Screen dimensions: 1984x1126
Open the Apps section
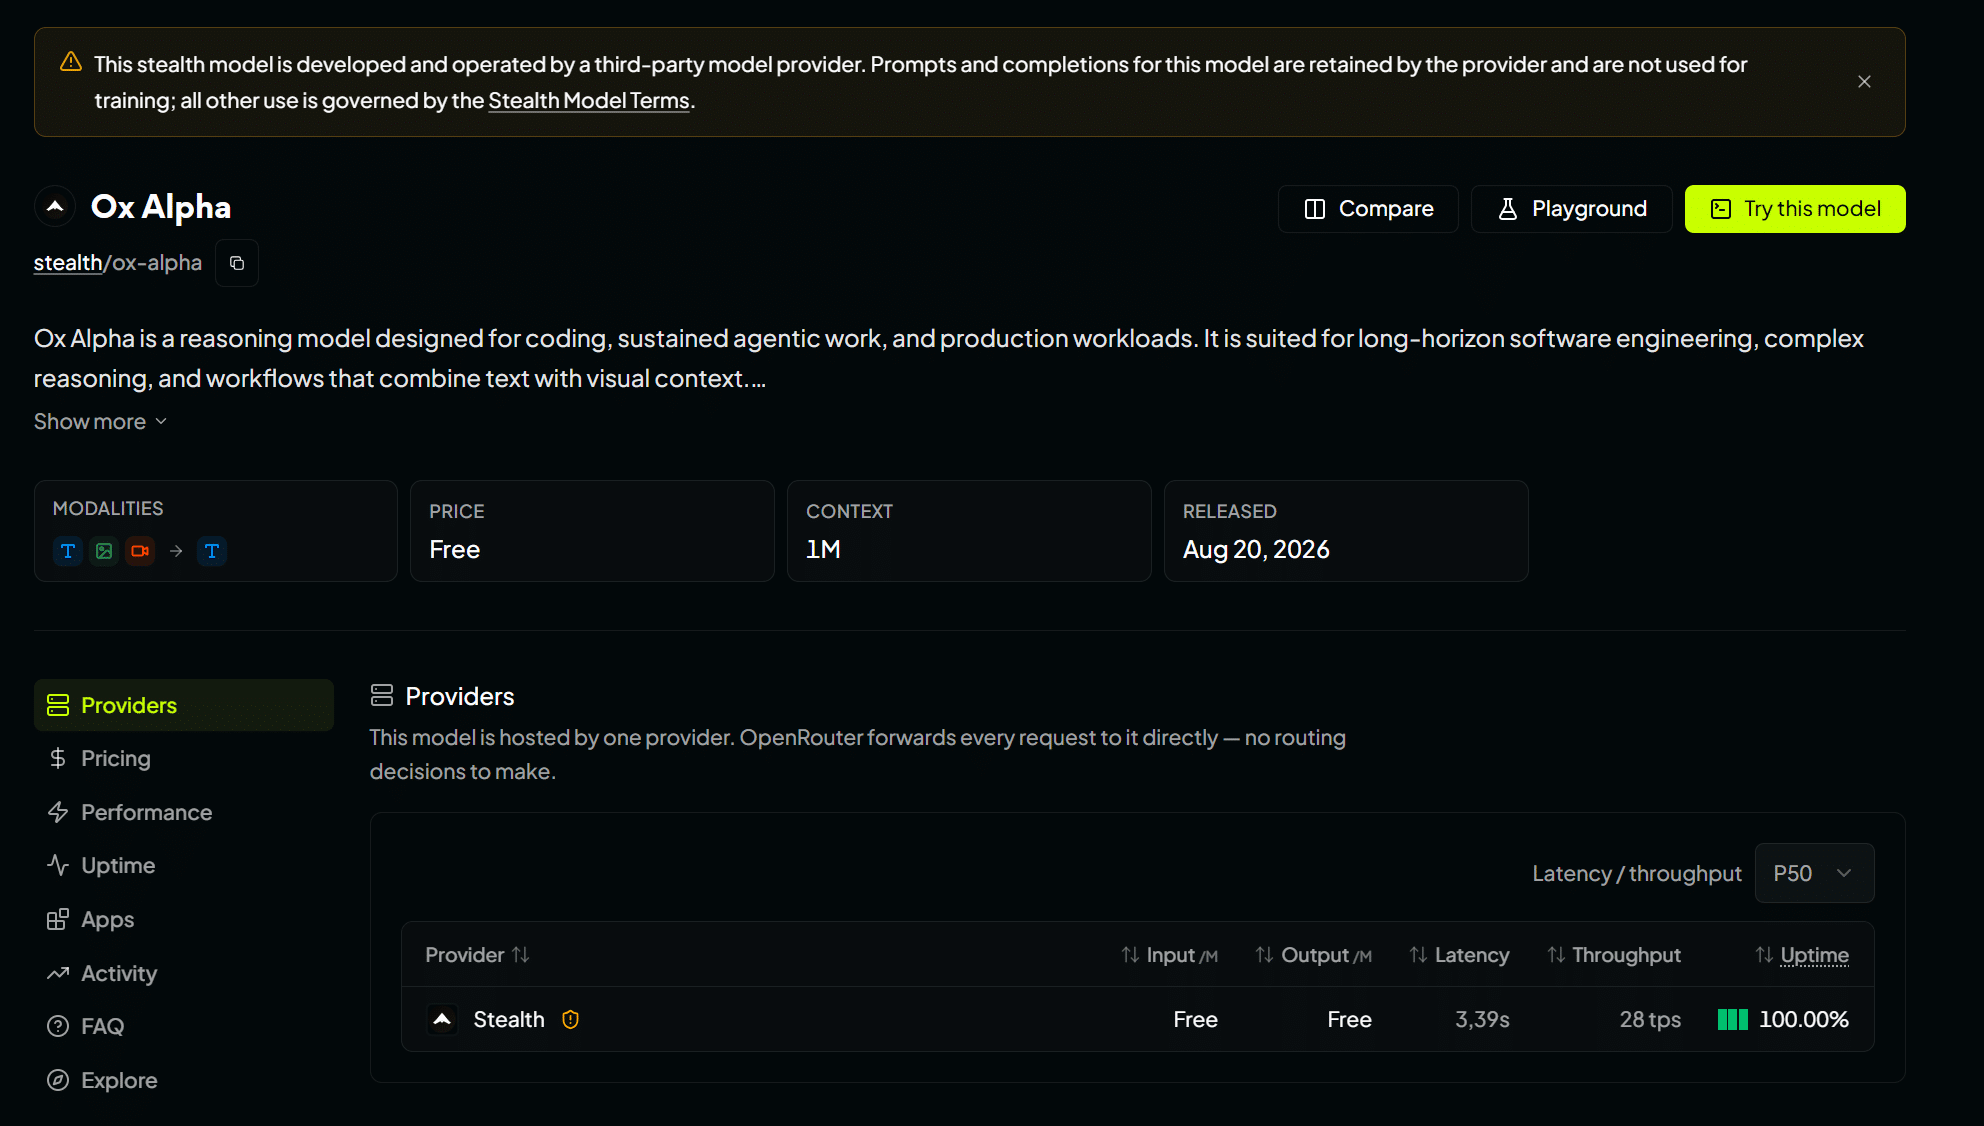coord(184,920)
